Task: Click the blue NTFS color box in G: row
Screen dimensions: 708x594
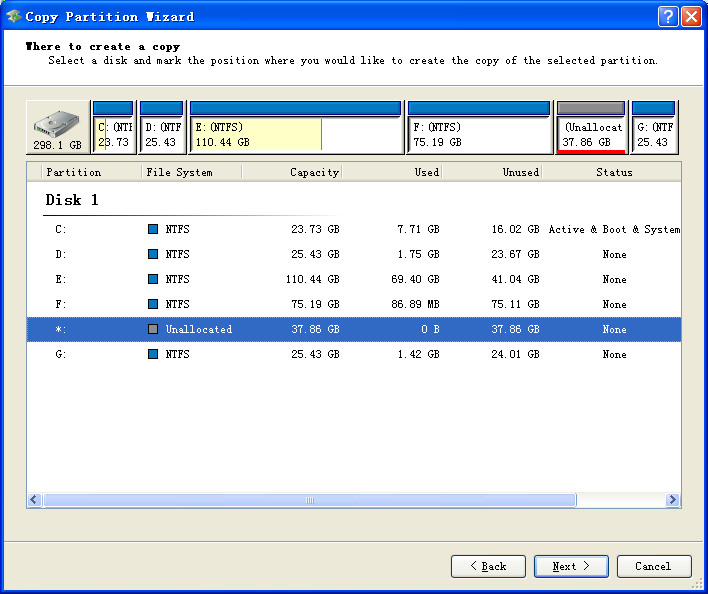Action: 153,354
